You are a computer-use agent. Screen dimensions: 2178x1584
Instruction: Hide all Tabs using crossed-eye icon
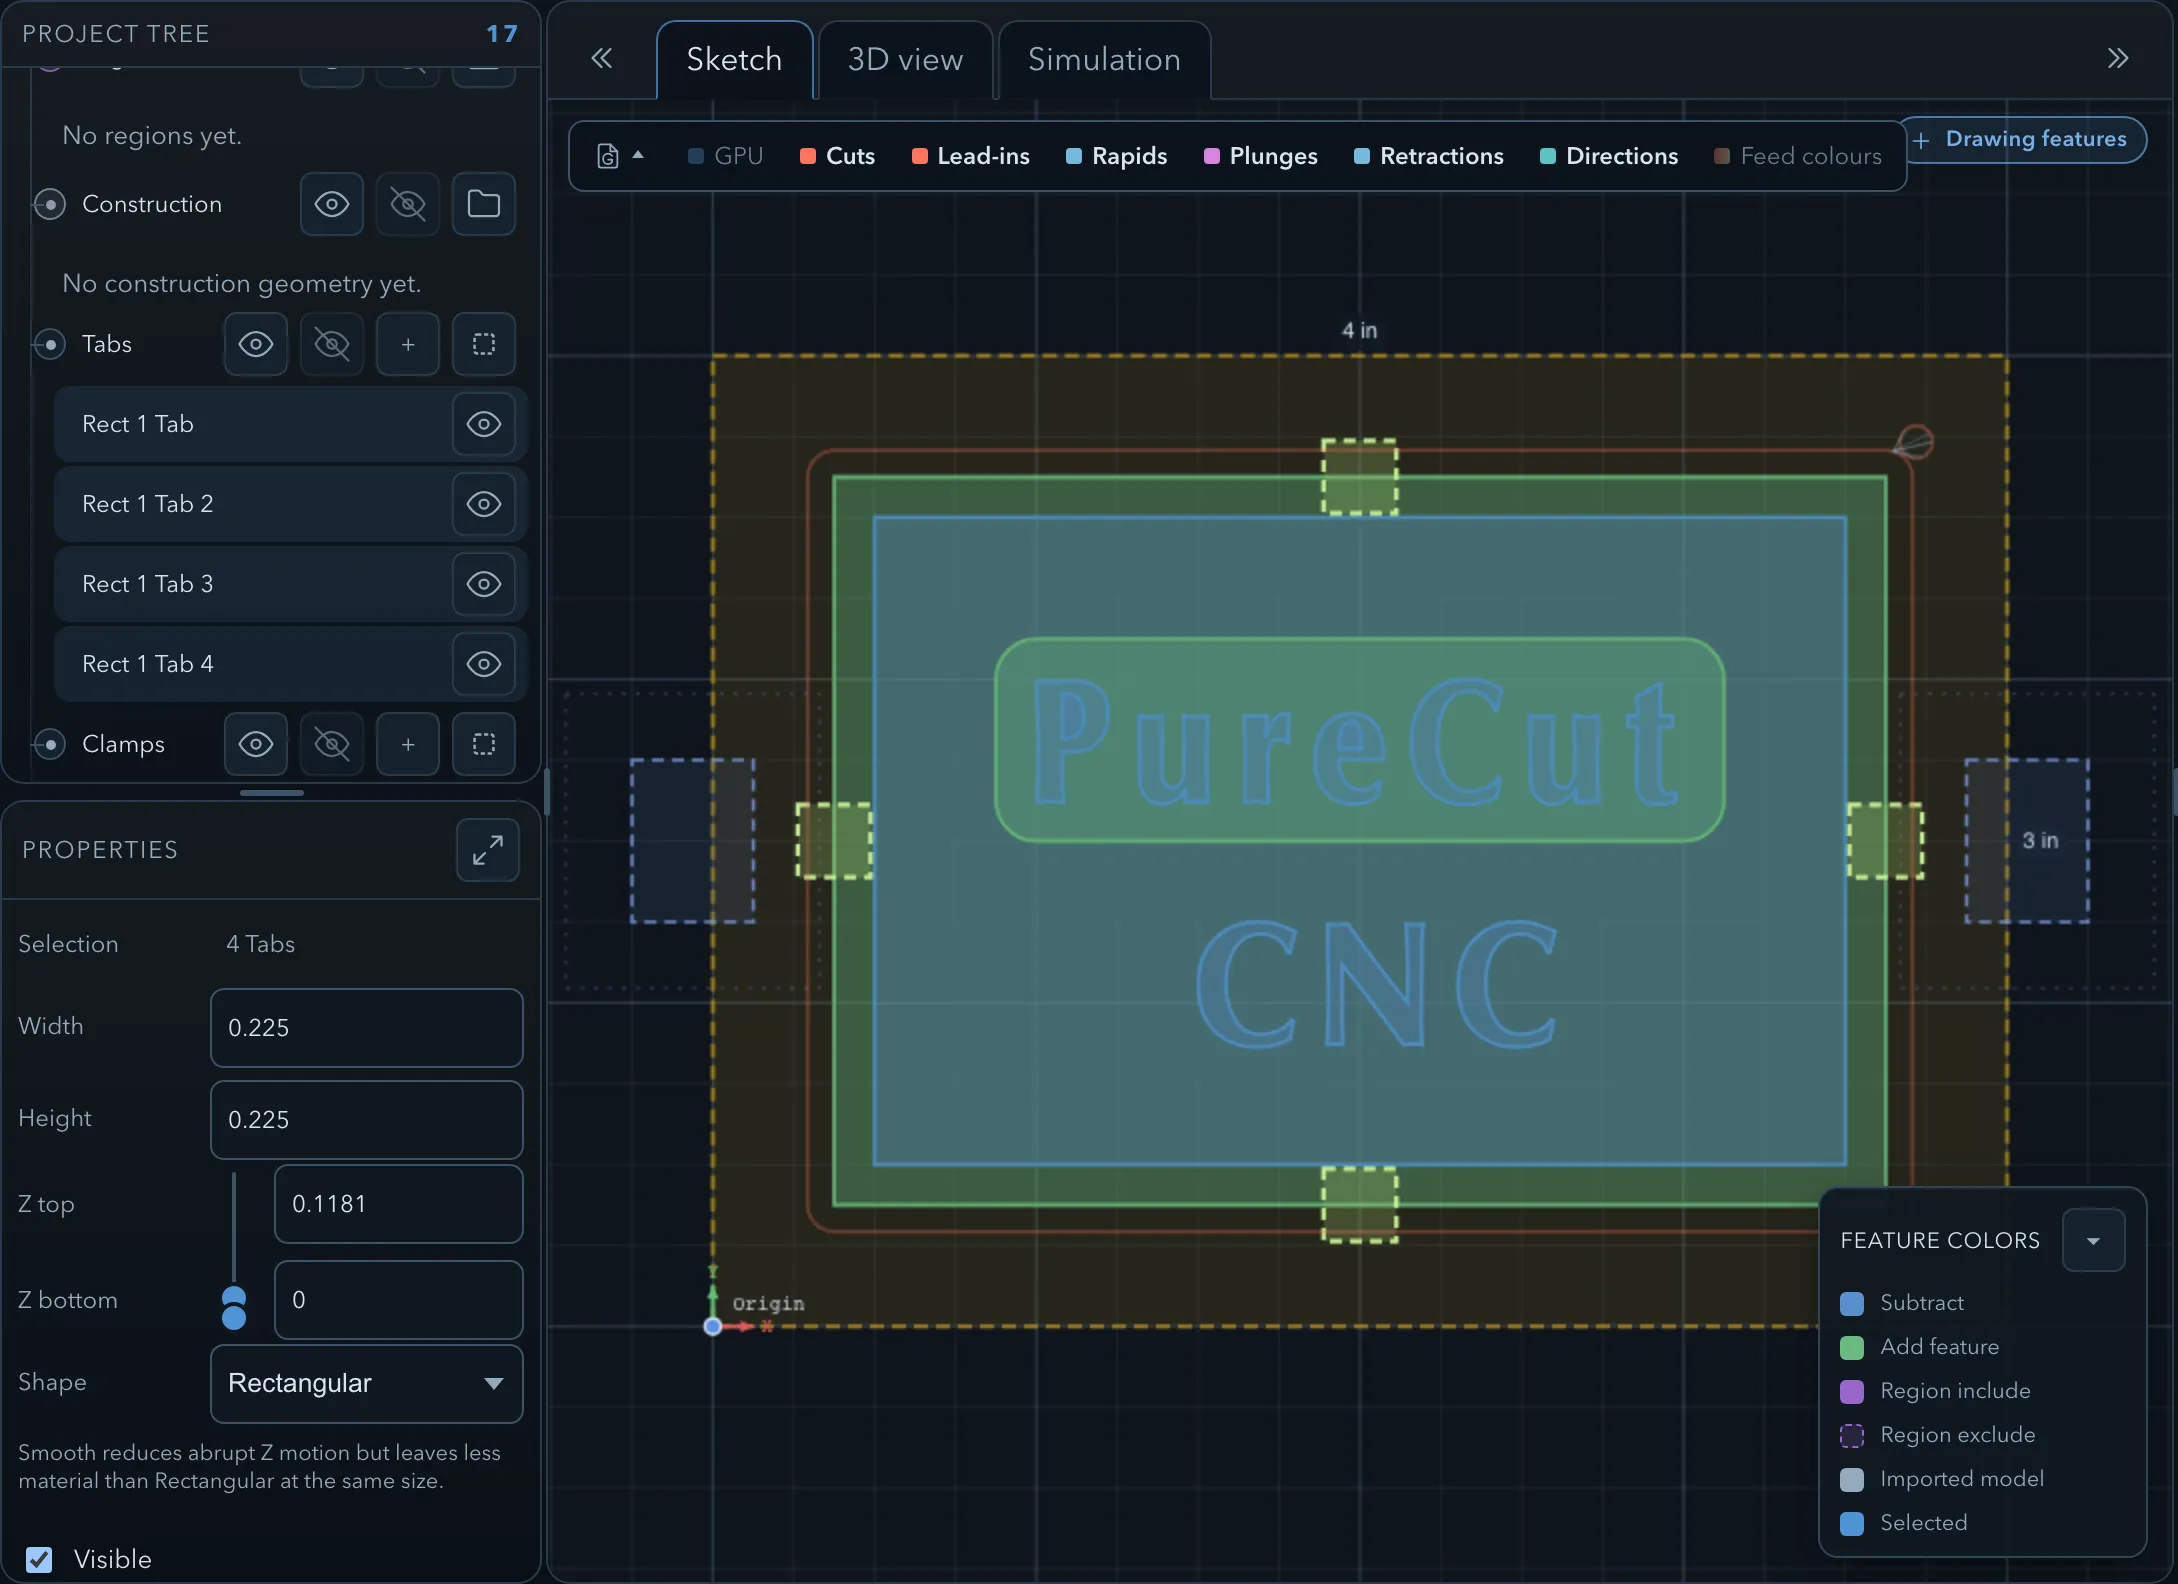[332, 344]
